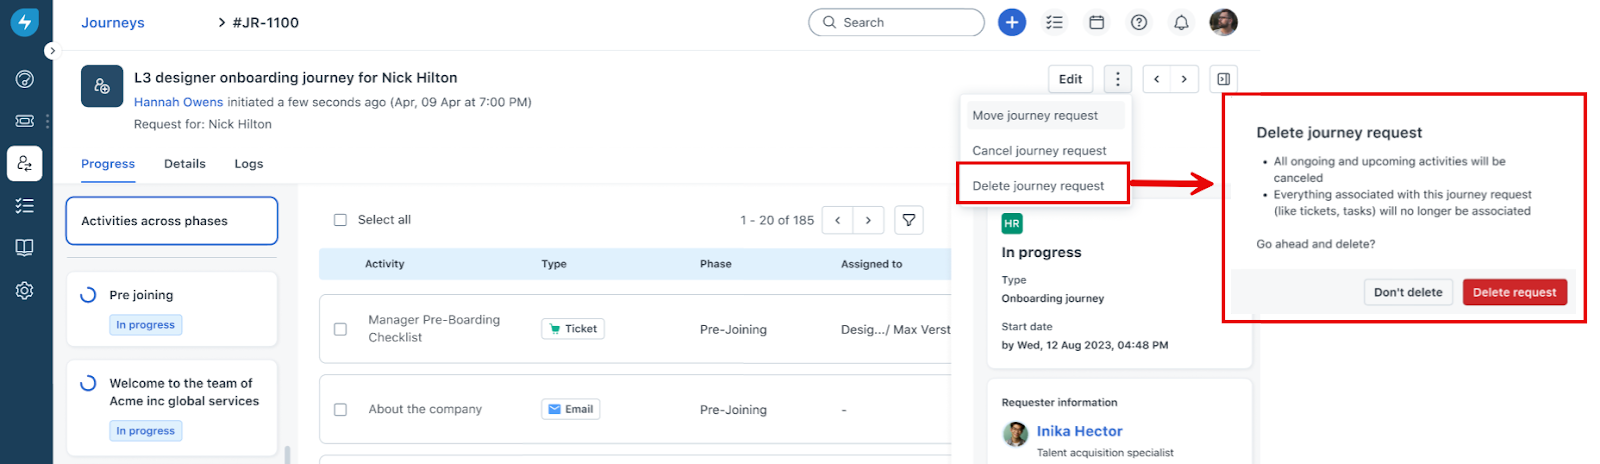This screenshot has width=1600, height=464.
Task: Select Activities across phases card
Action: tap(172, 221)
